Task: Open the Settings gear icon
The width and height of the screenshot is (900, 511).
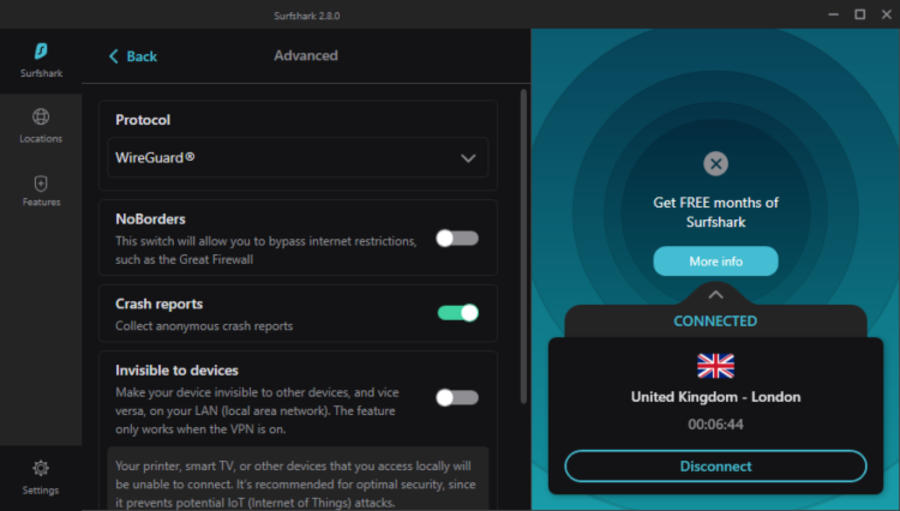Action: [41, 468]
